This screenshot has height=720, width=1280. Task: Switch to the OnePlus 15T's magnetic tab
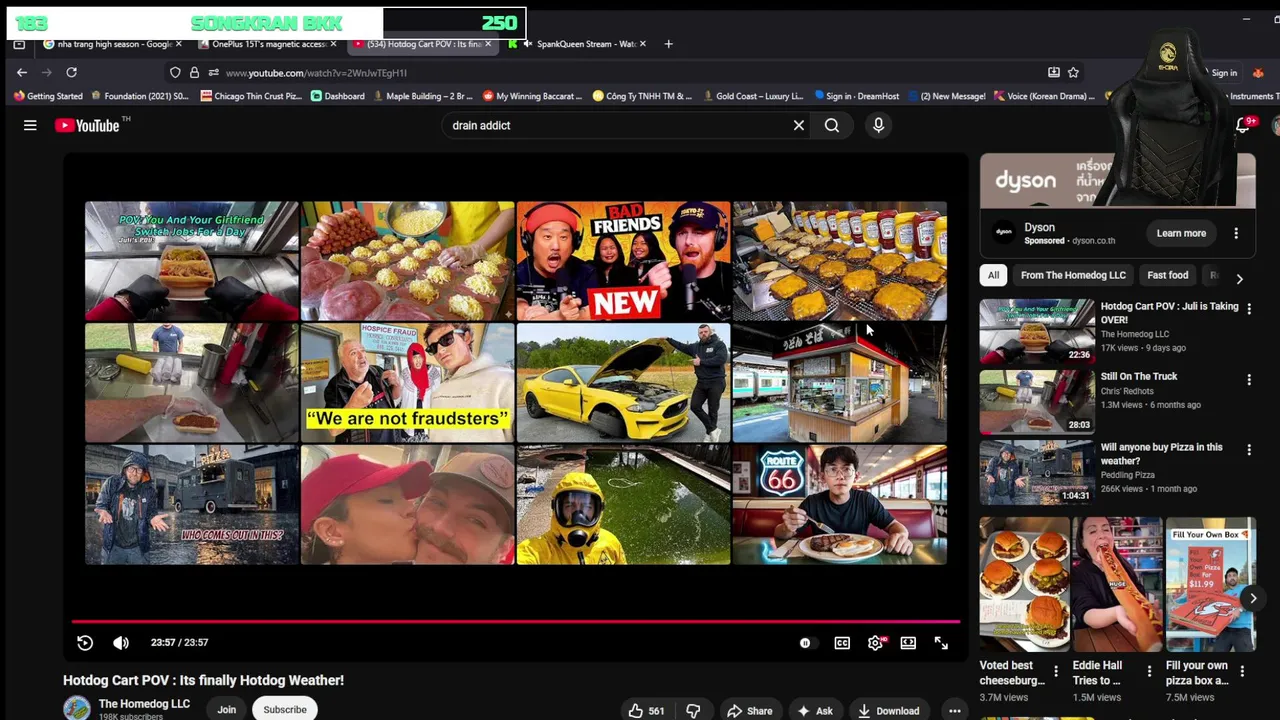(264, 44)
